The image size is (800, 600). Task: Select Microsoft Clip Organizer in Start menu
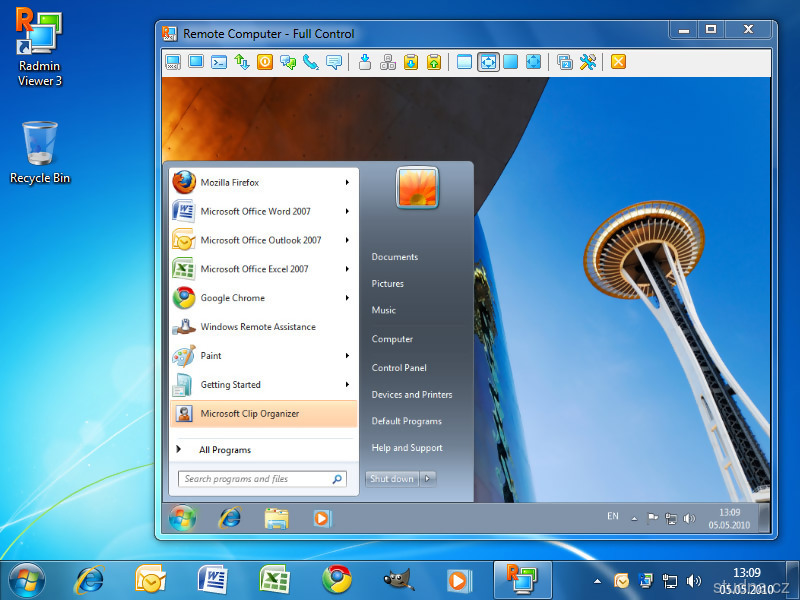(x=249, y=414)
